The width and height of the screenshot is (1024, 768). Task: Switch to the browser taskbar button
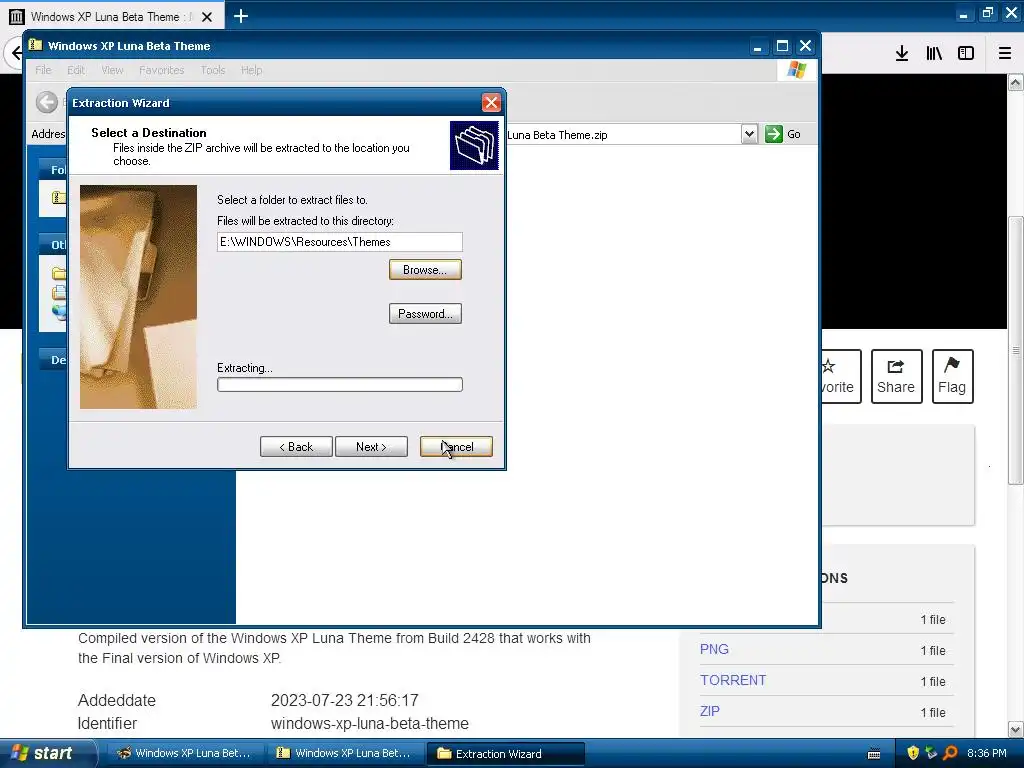click(x=184, y=753)
